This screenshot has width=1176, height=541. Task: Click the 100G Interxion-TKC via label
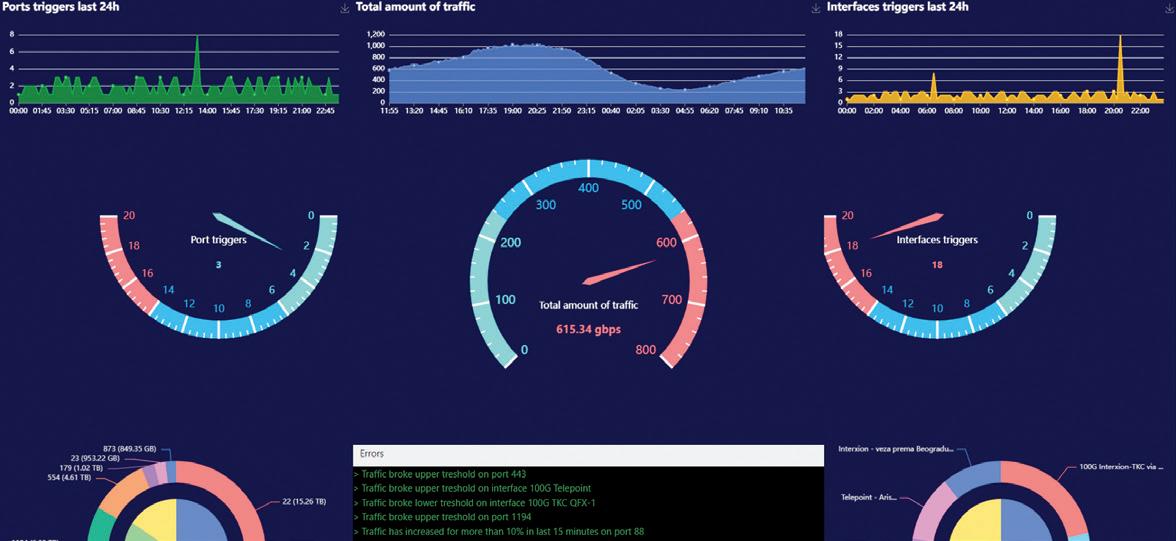coord(1122,466)
